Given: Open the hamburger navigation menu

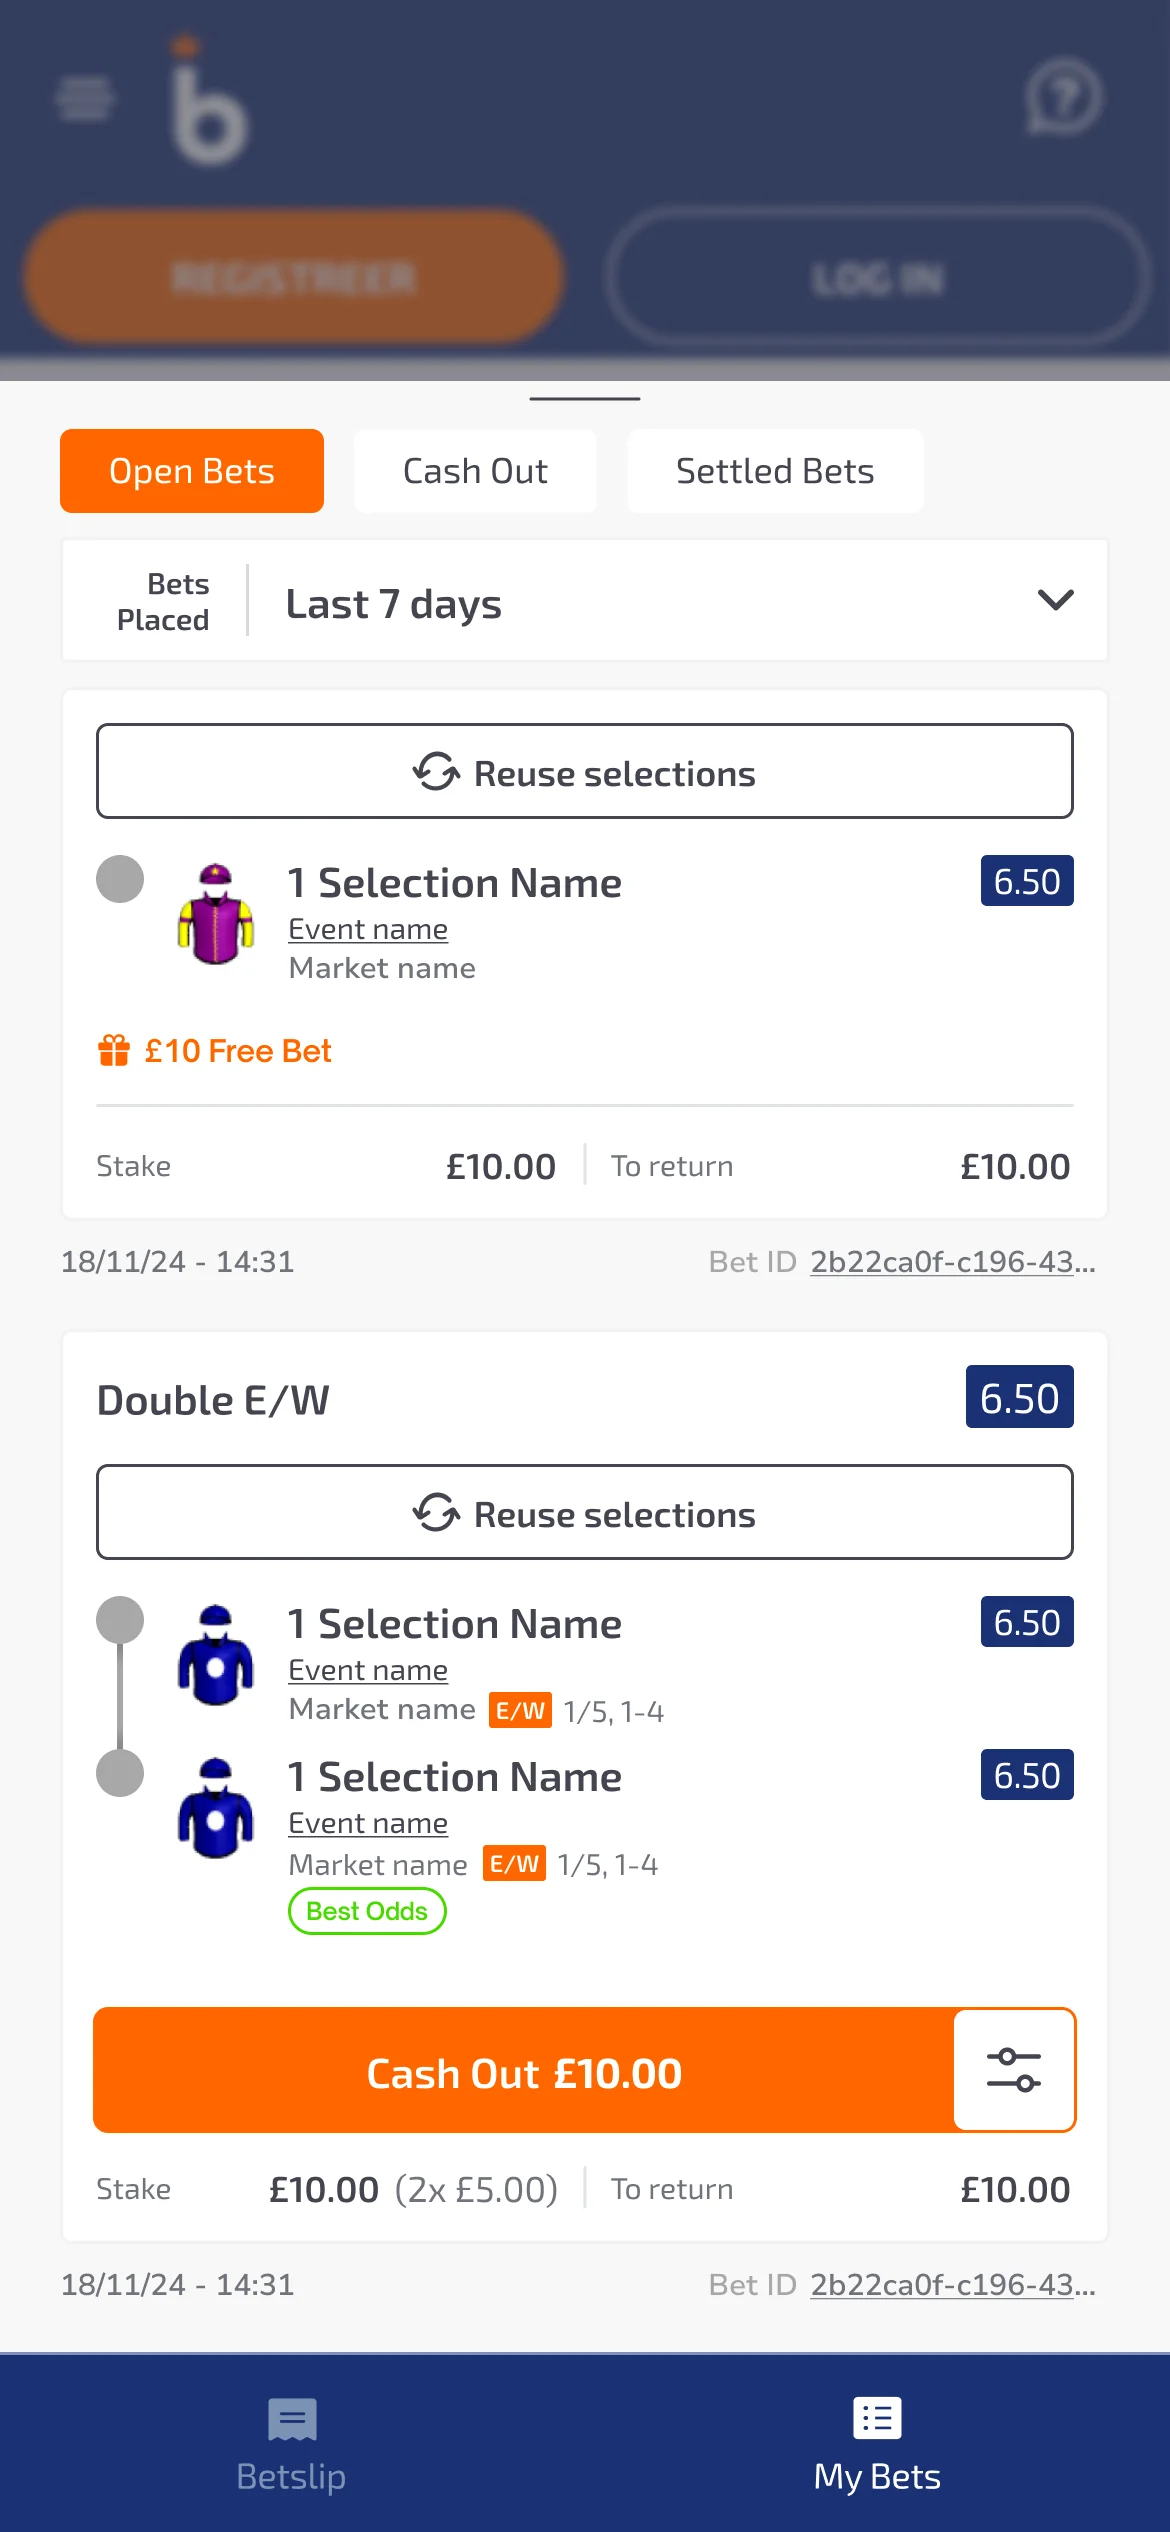Looking at the screenshot, I should pyautogui.click(x=84, y=97).
